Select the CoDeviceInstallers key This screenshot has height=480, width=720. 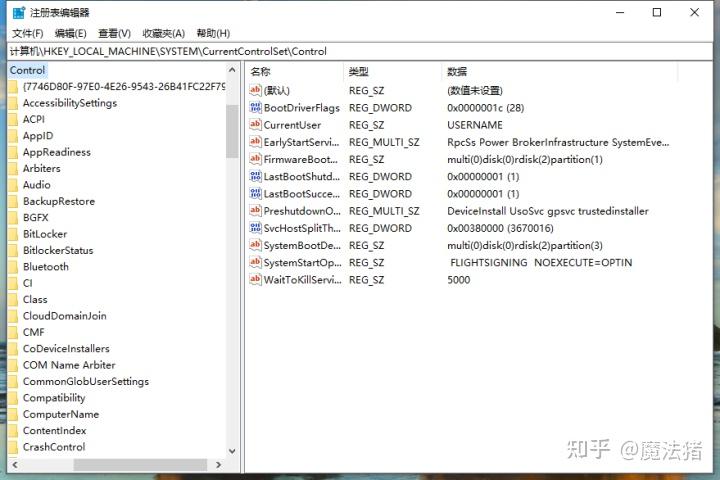66,349
